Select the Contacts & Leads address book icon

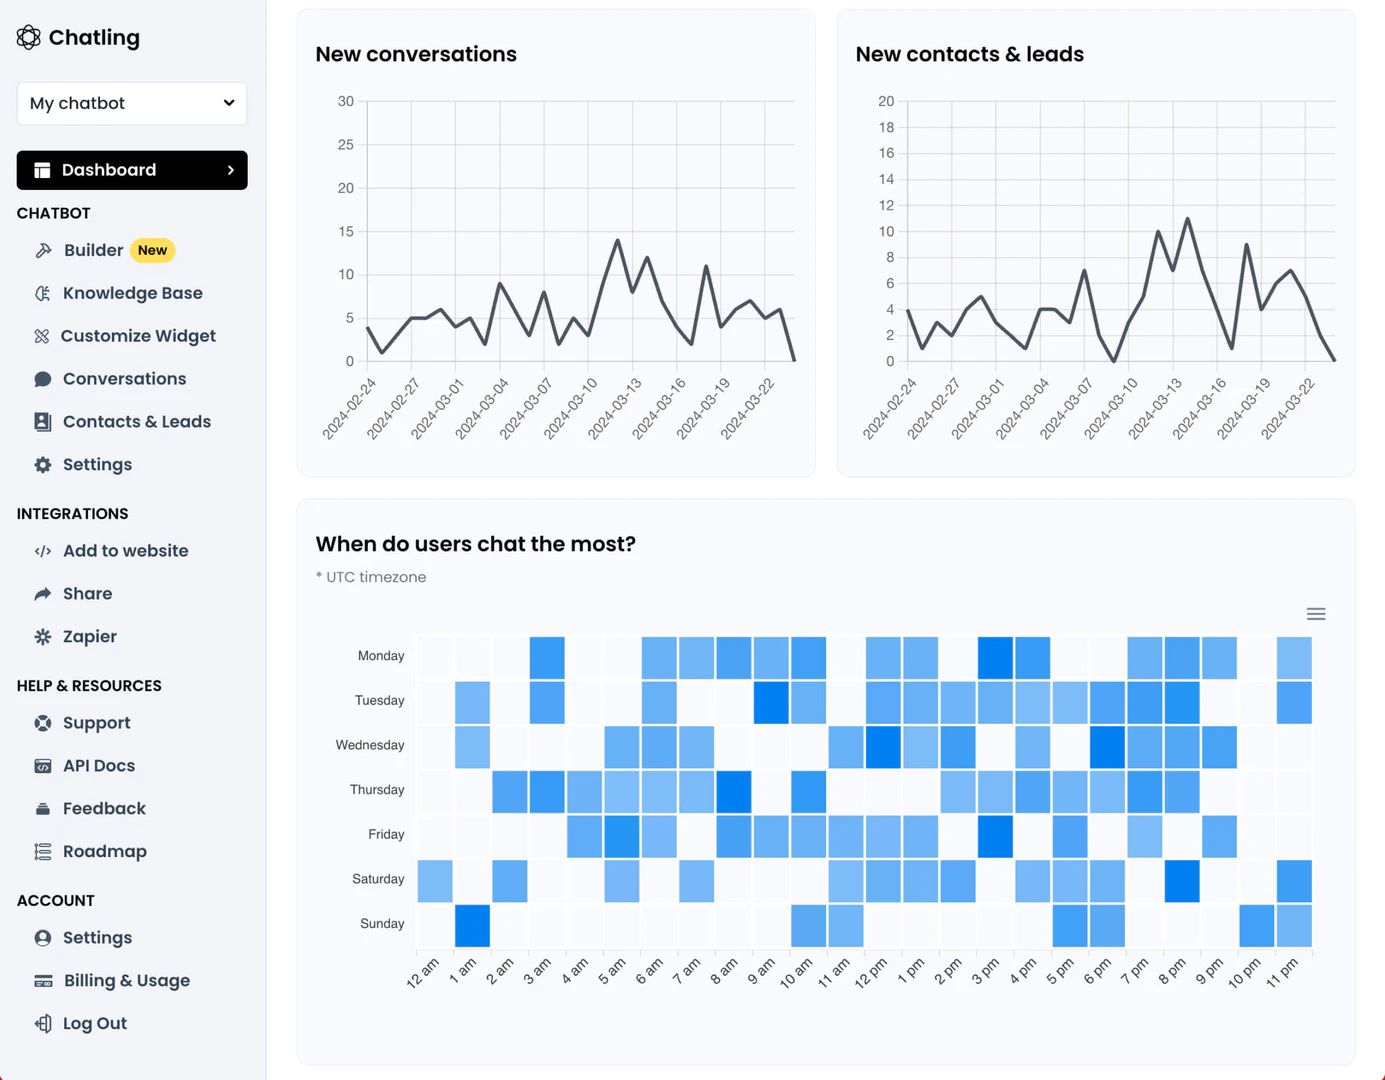pos(43,421)
